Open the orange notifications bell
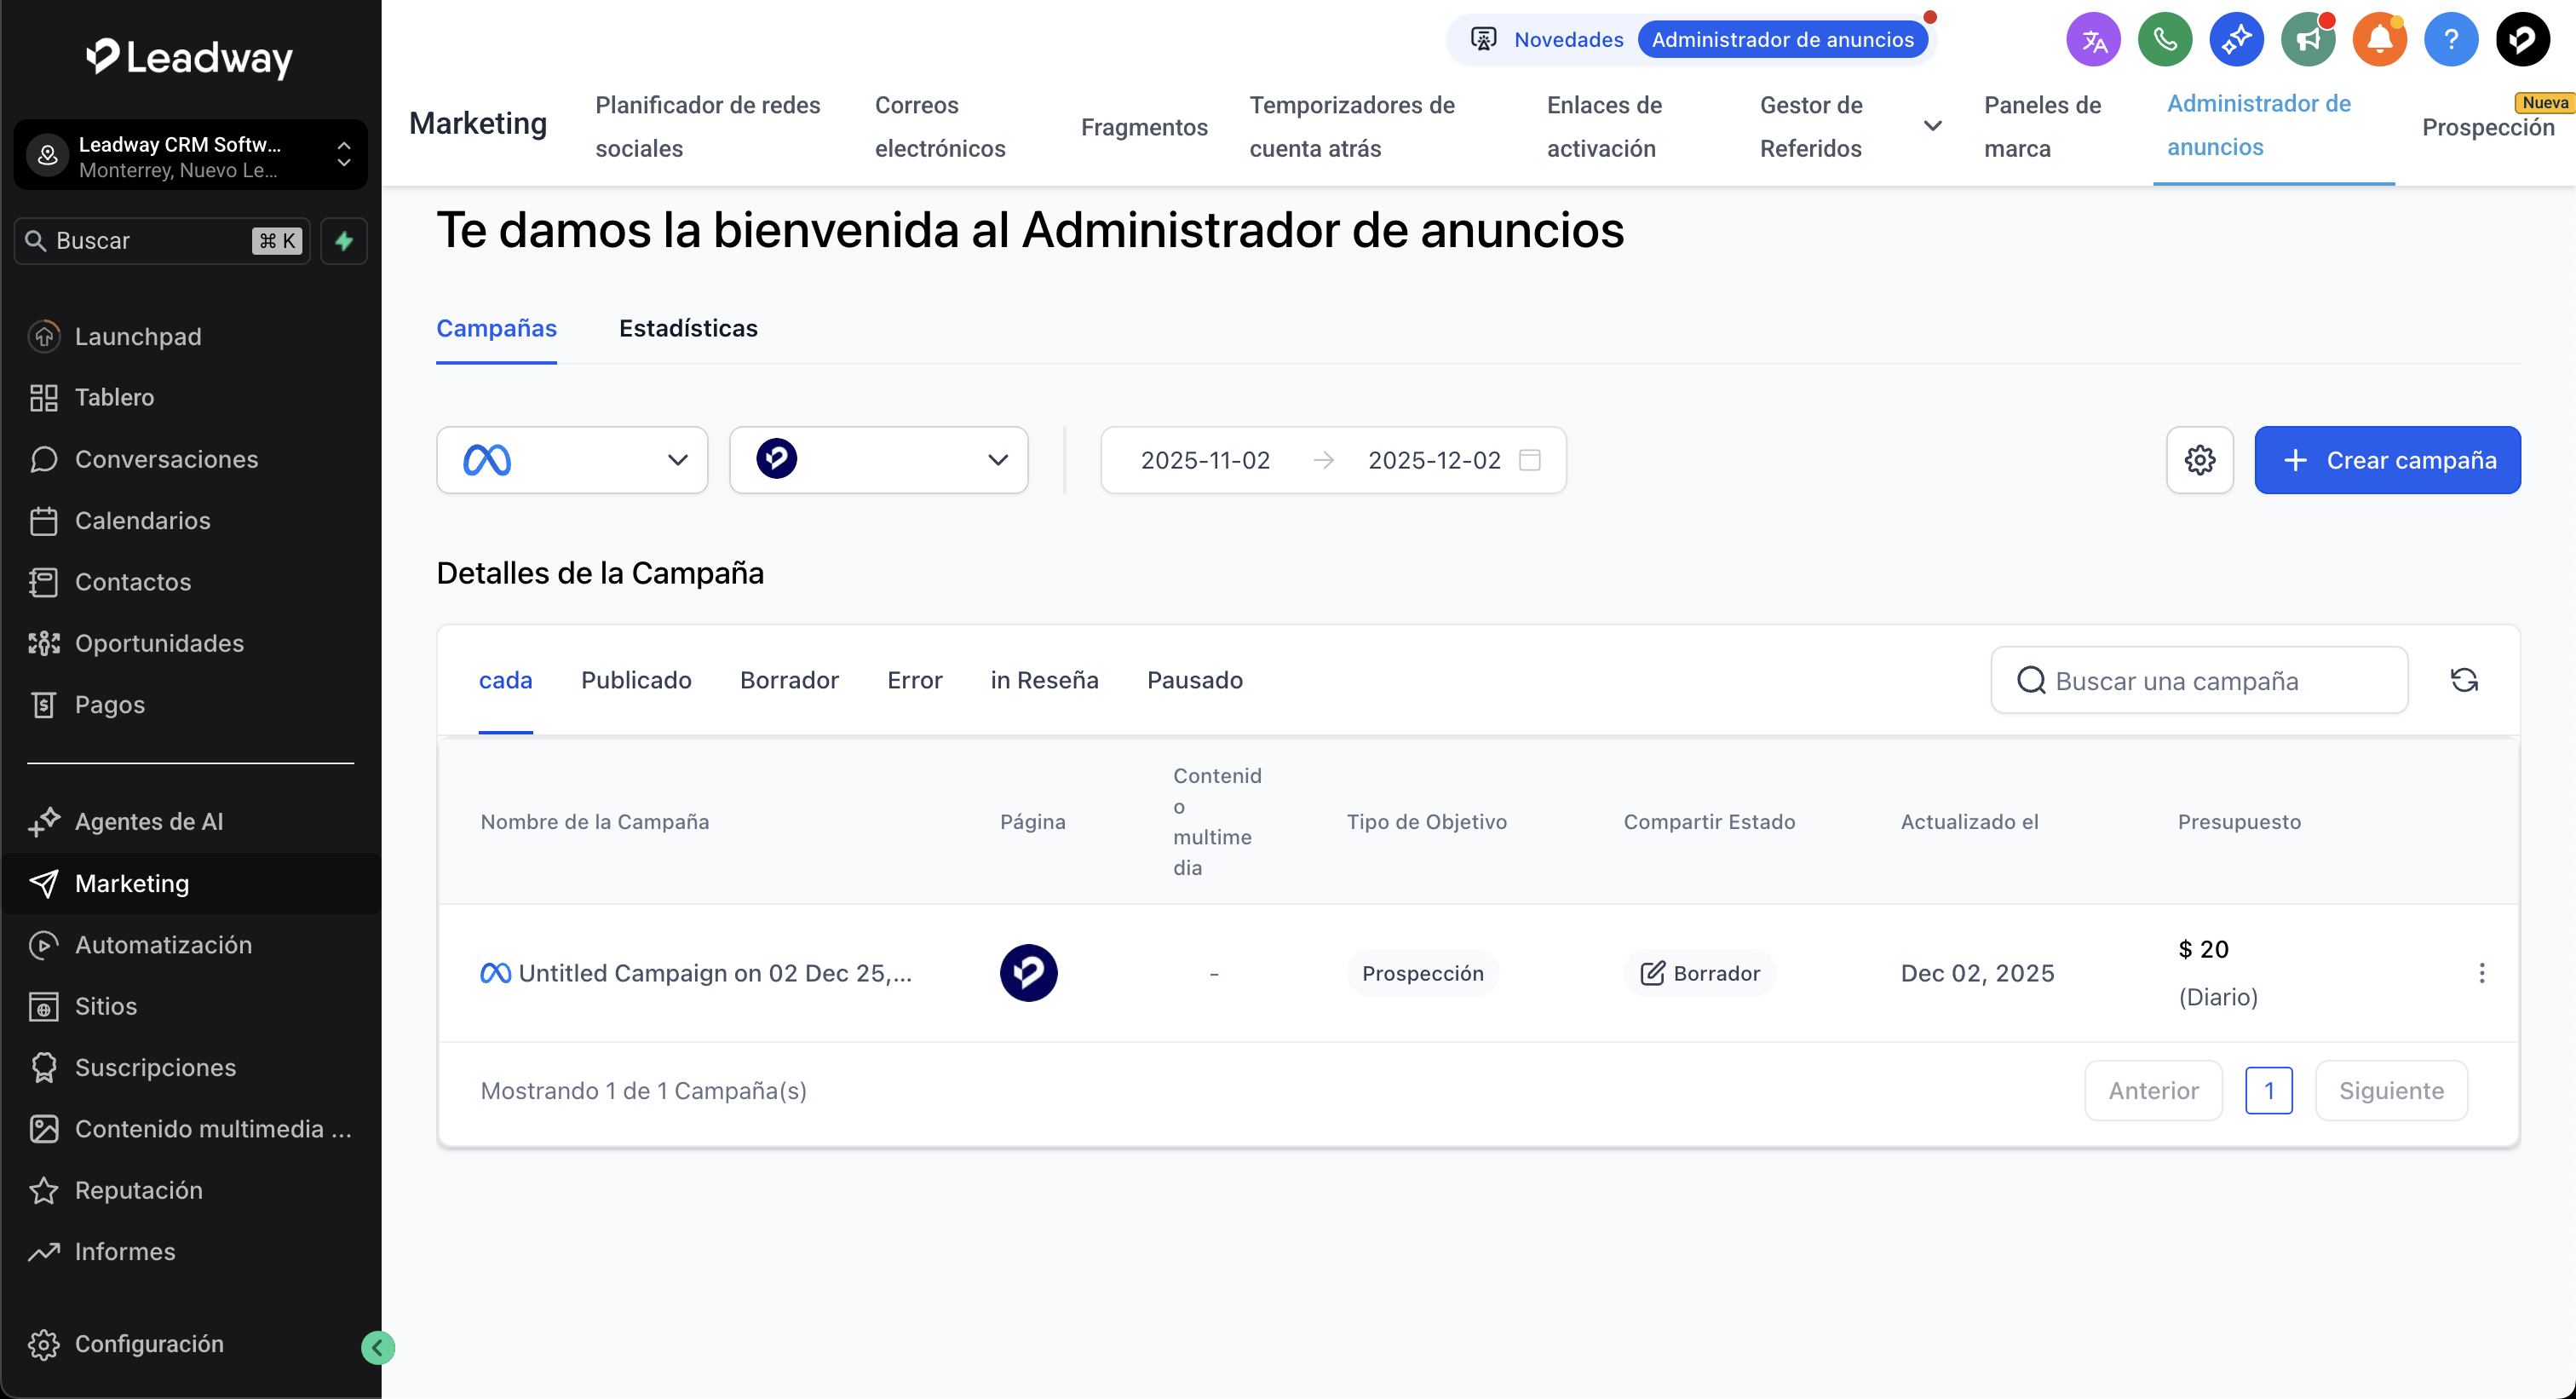The height and width of the screenshot is (1399, 2576). pyautogui.click(x=2379, y=40)
